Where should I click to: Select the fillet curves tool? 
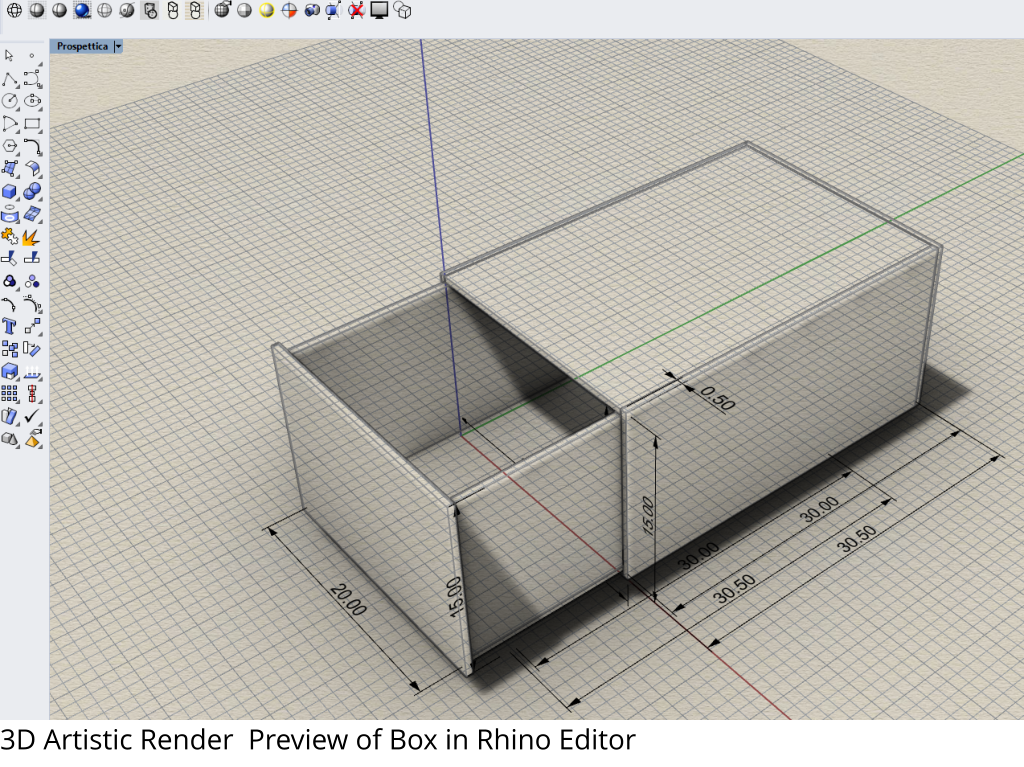(33, 146)
